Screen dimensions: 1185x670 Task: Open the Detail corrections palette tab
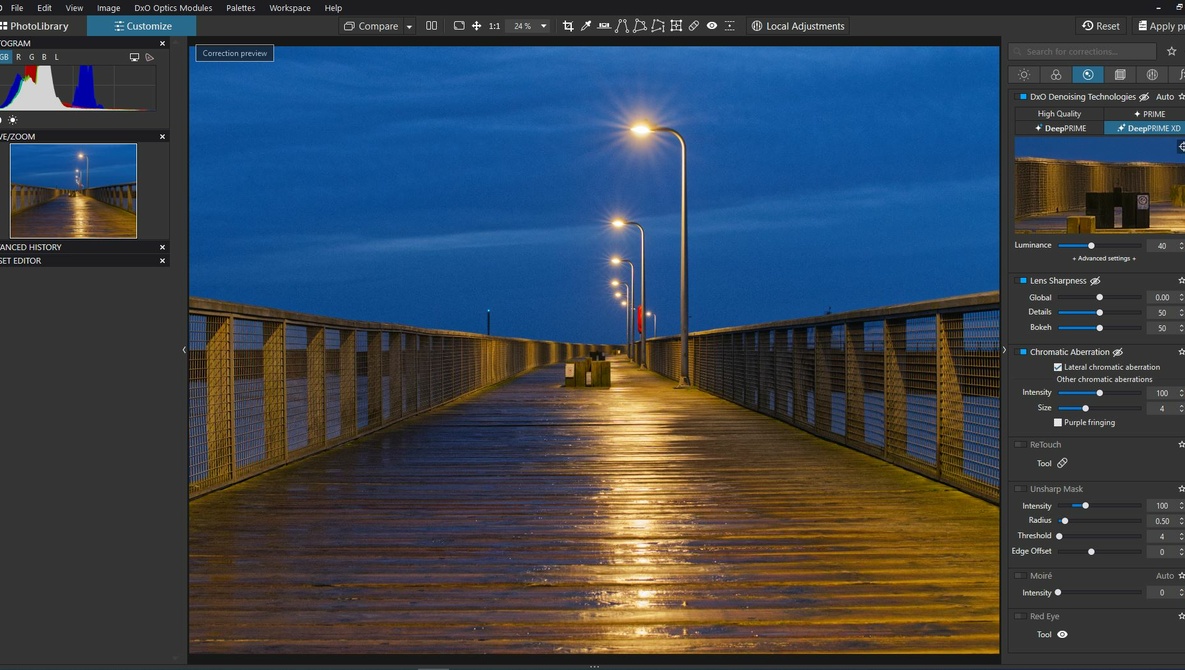pyautogui.click(x=1088, y=75)
